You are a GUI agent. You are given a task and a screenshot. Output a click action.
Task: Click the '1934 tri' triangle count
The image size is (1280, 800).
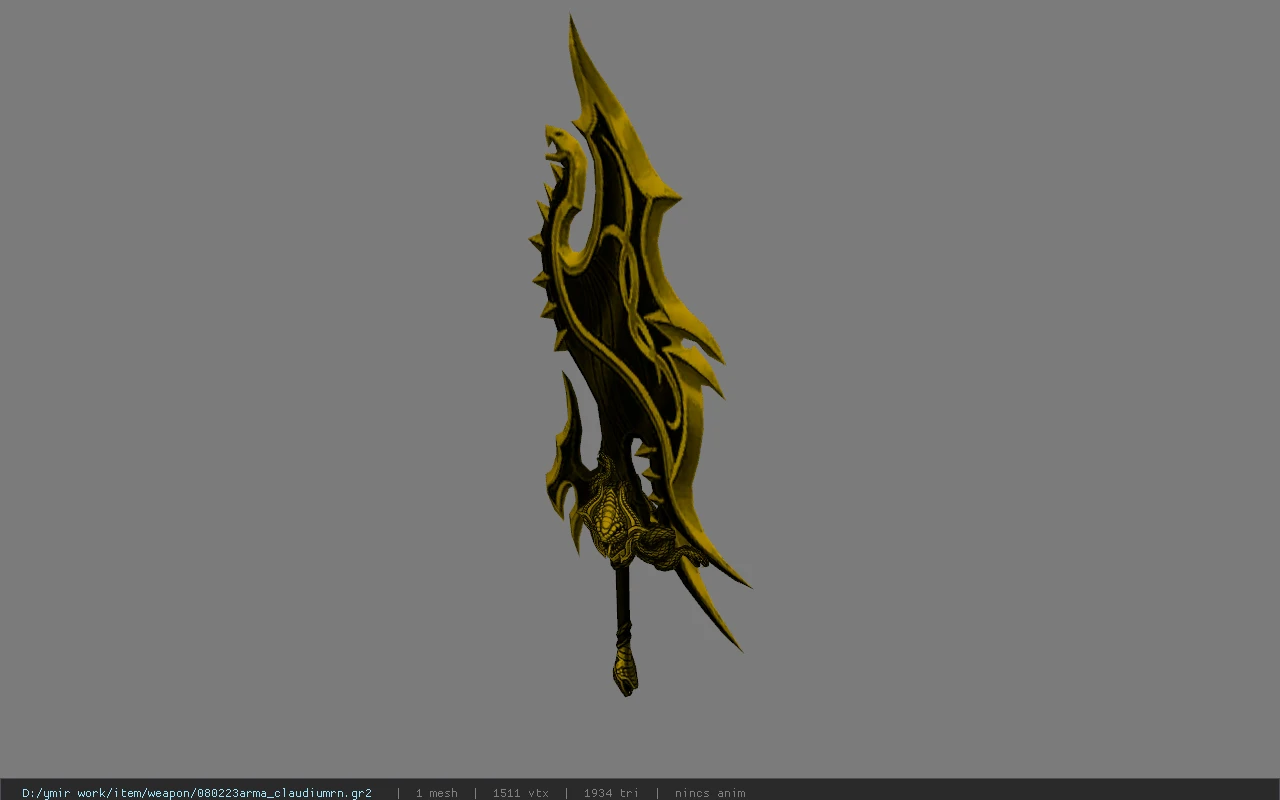point(611,793)
